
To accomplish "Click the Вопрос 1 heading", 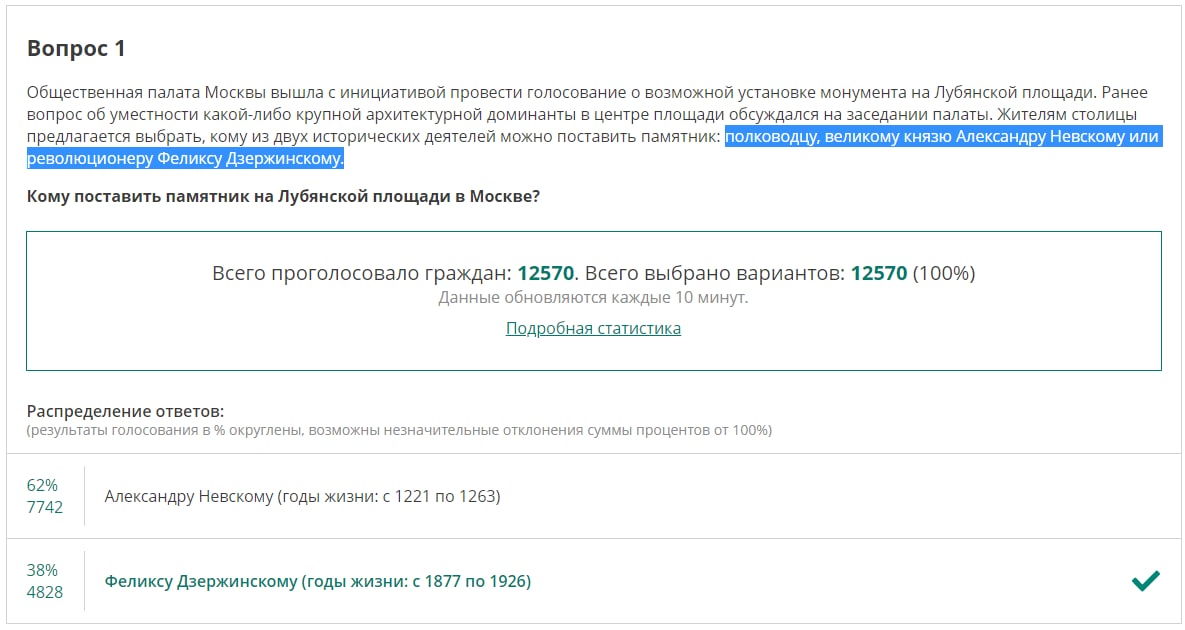I will [76, 48].
